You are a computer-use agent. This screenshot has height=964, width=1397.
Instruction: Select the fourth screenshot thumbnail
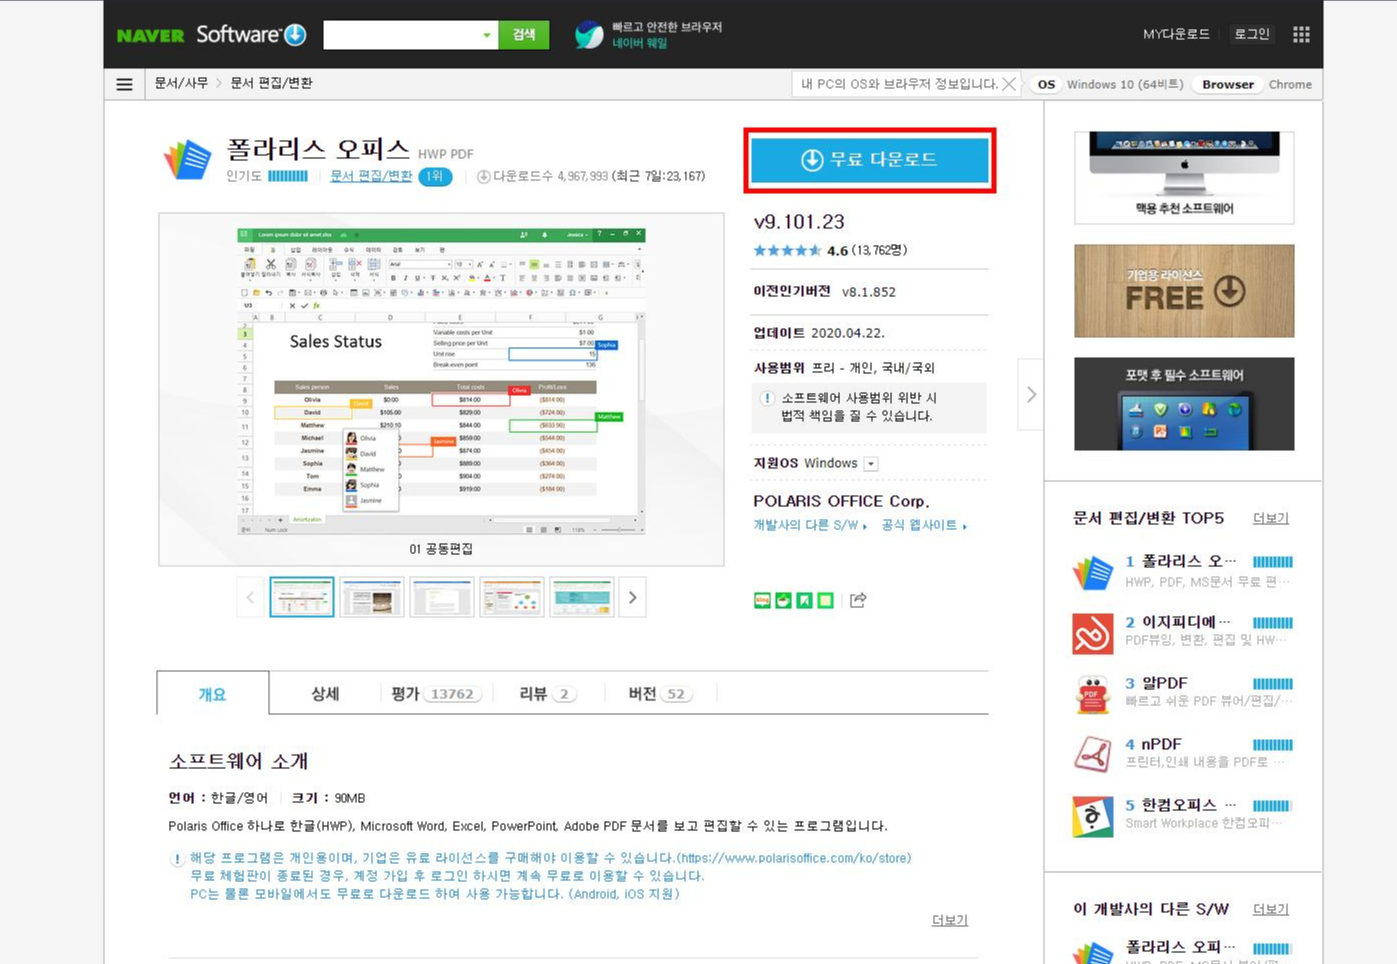(512, 598)
